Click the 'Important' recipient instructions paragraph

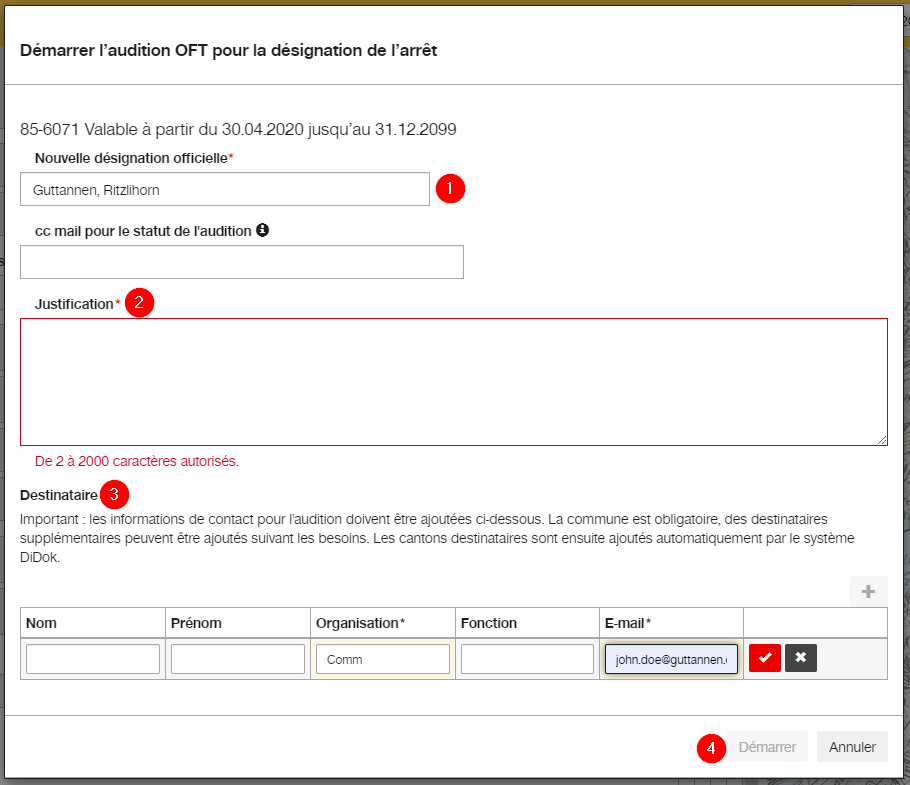click(x=437, y=538)
